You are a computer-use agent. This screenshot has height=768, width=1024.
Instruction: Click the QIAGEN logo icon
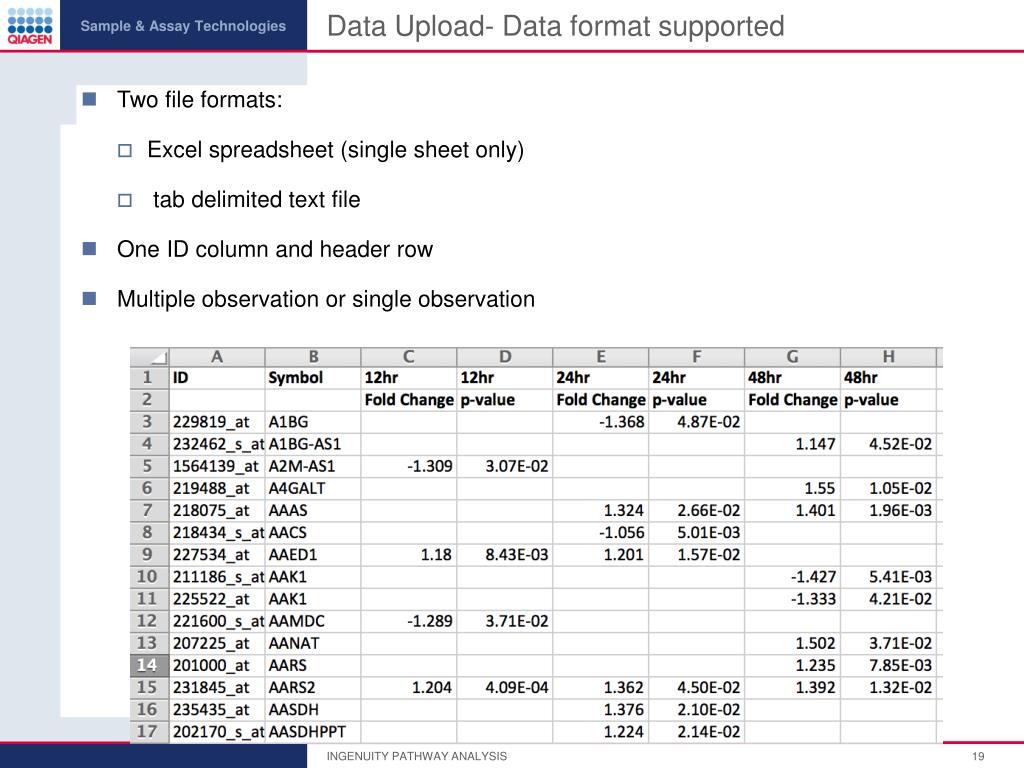tap(29, 25)
